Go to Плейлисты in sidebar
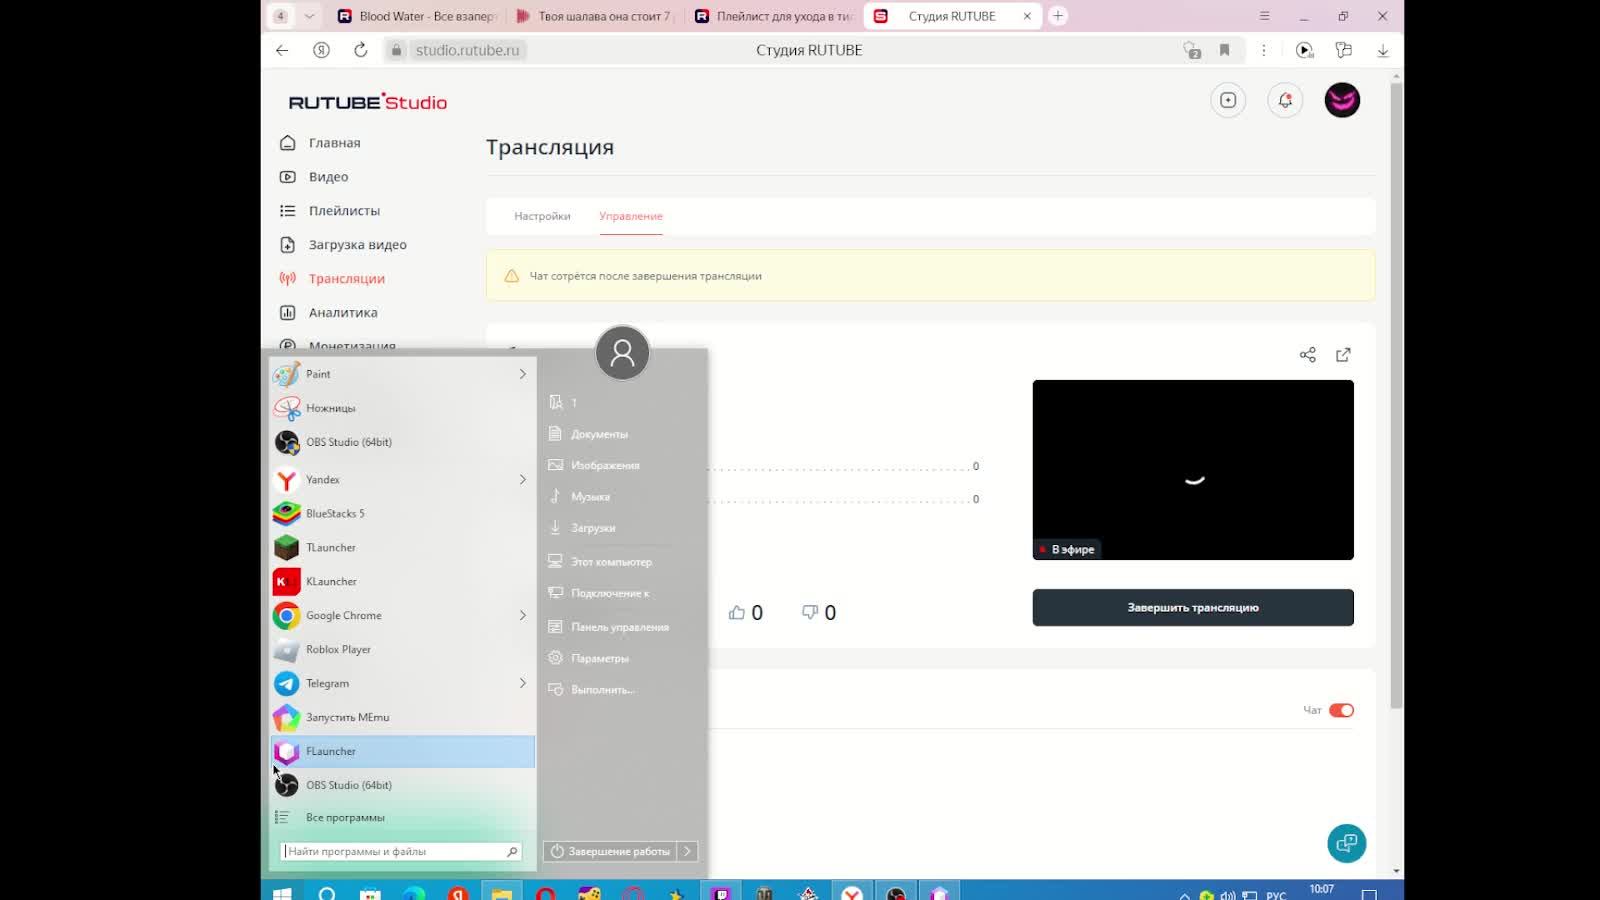 [344, 211]
